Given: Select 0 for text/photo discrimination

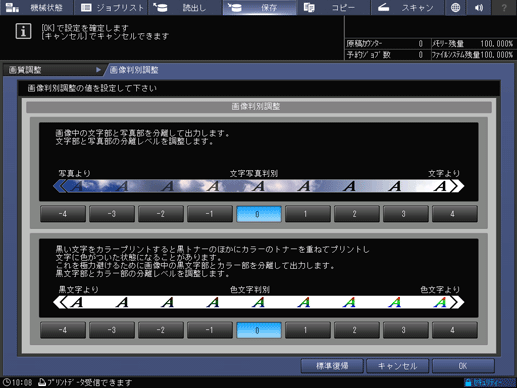Looking at the screenshot, I should (x=259, y=214).
